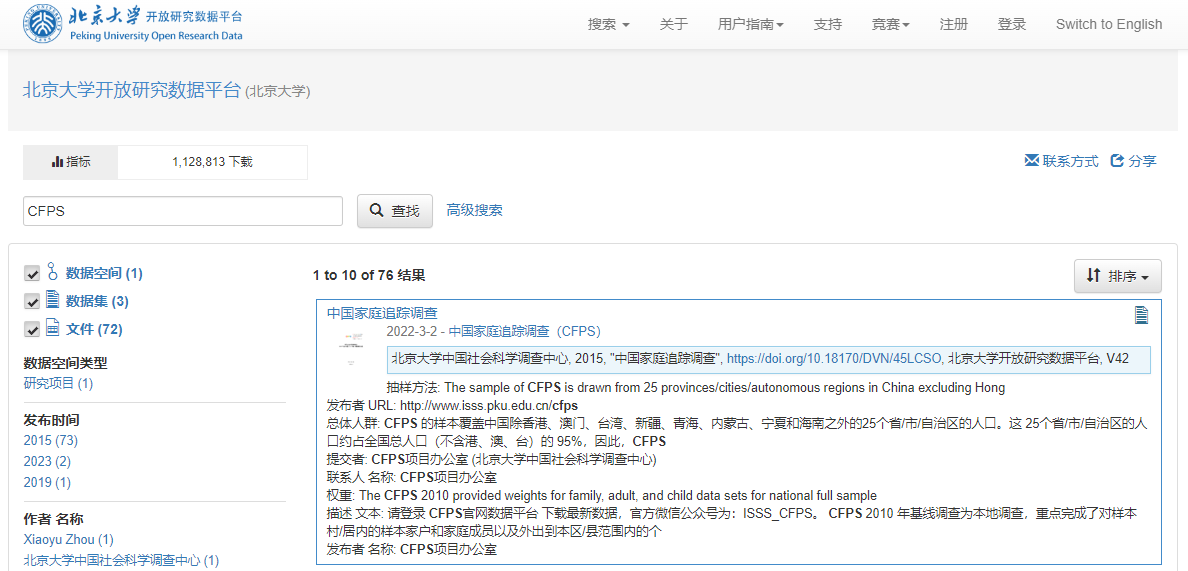Click the envelope icon beside 联系方式
The image size is (1188, 571).
(x=1031, y=161)
